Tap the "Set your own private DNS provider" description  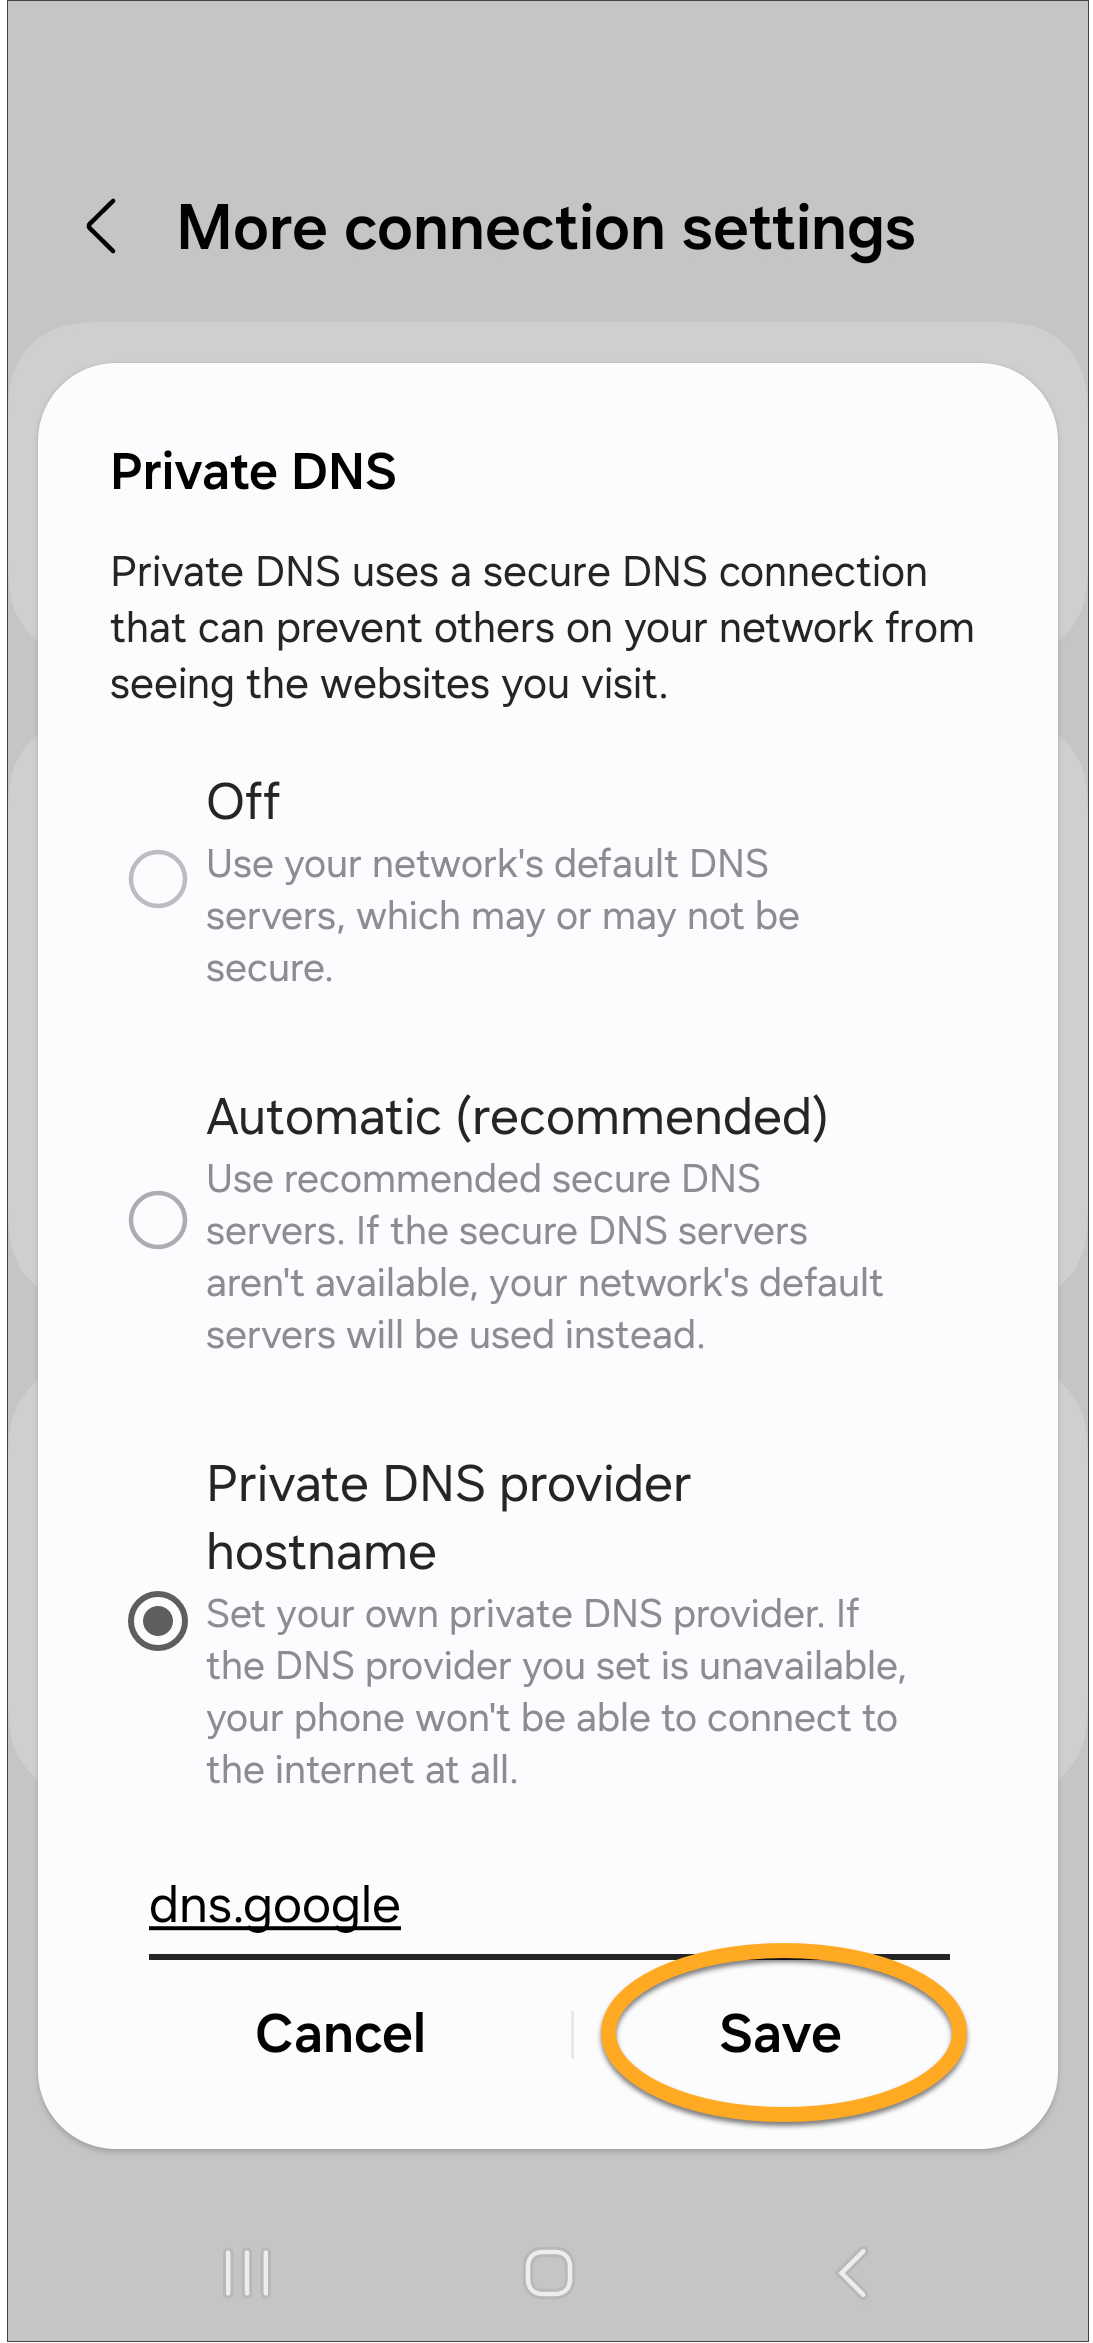coord(556,1692)
